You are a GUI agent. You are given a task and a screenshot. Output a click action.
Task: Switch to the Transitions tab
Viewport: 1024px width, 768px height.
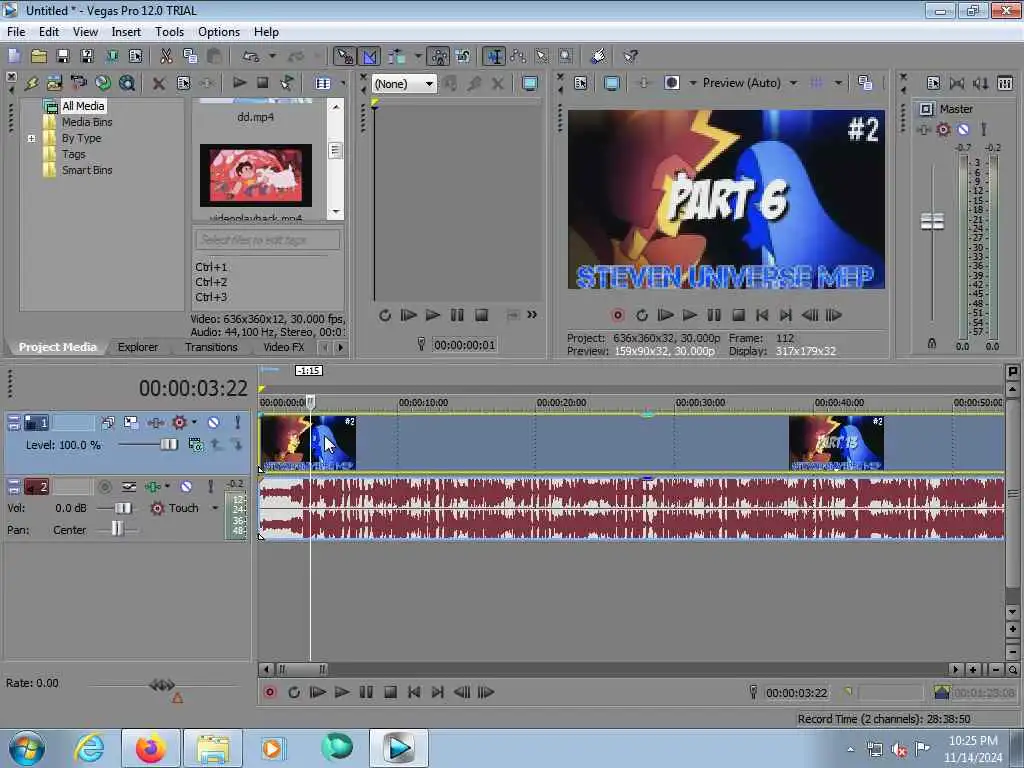point(211,347)
